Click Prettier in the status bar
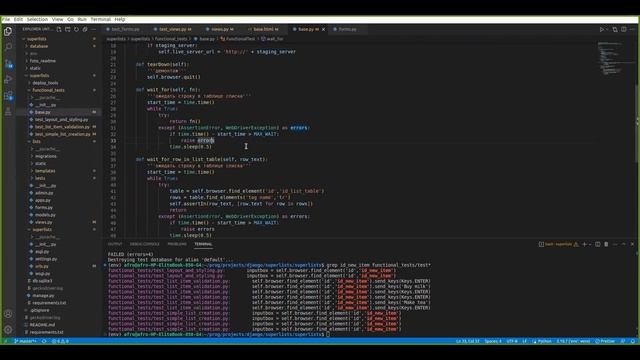Image resolution: width=640 pixels, height=360 pixels. pyautogui.click(x=605, y=341)
